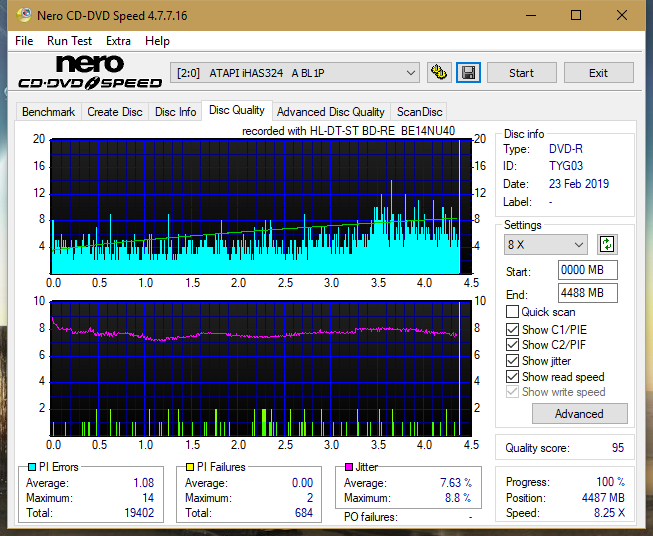Click the End position field 4488 MB

[x=587, y=293]
